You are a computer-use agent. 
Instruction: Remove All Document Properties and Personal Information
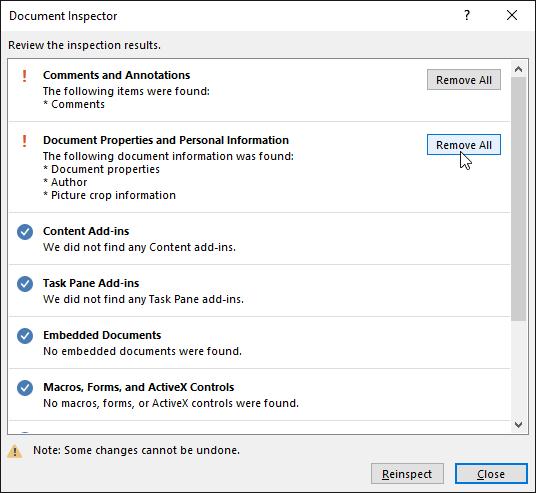coord(464,145)
